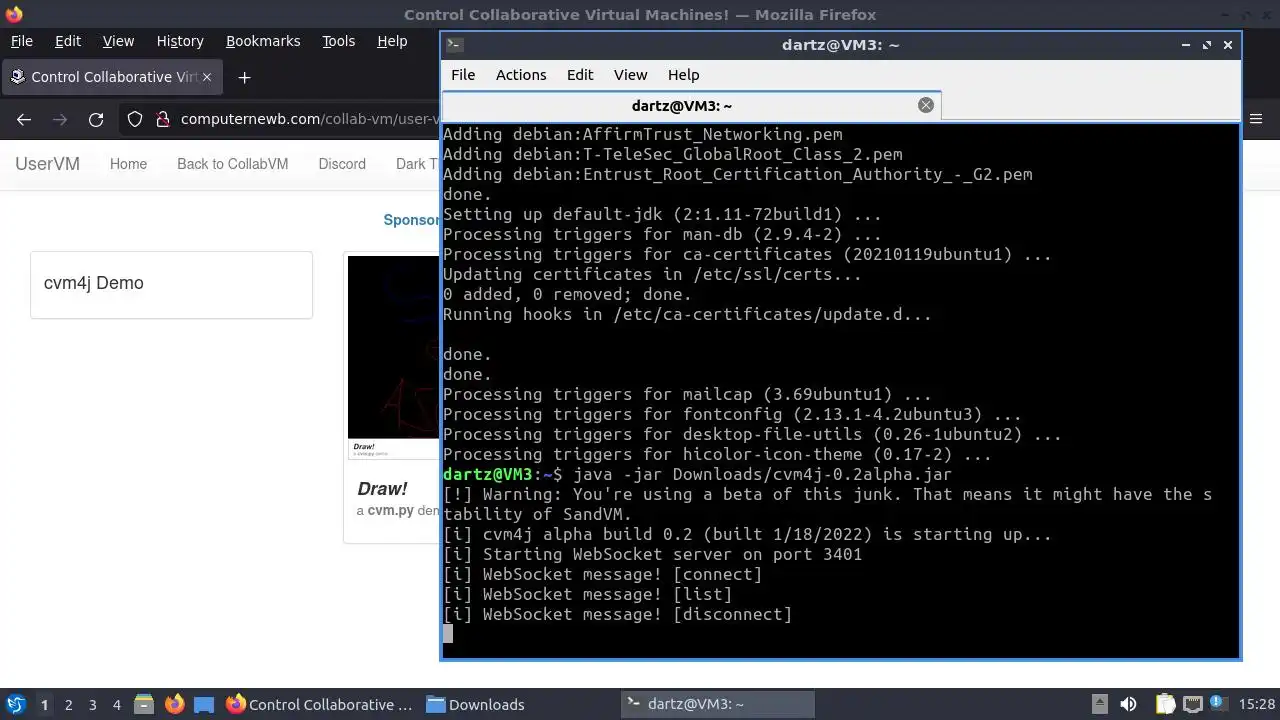Screen dimensions: 1280x720
Task: Open terminal Edit menu
Action: point(580,75)
